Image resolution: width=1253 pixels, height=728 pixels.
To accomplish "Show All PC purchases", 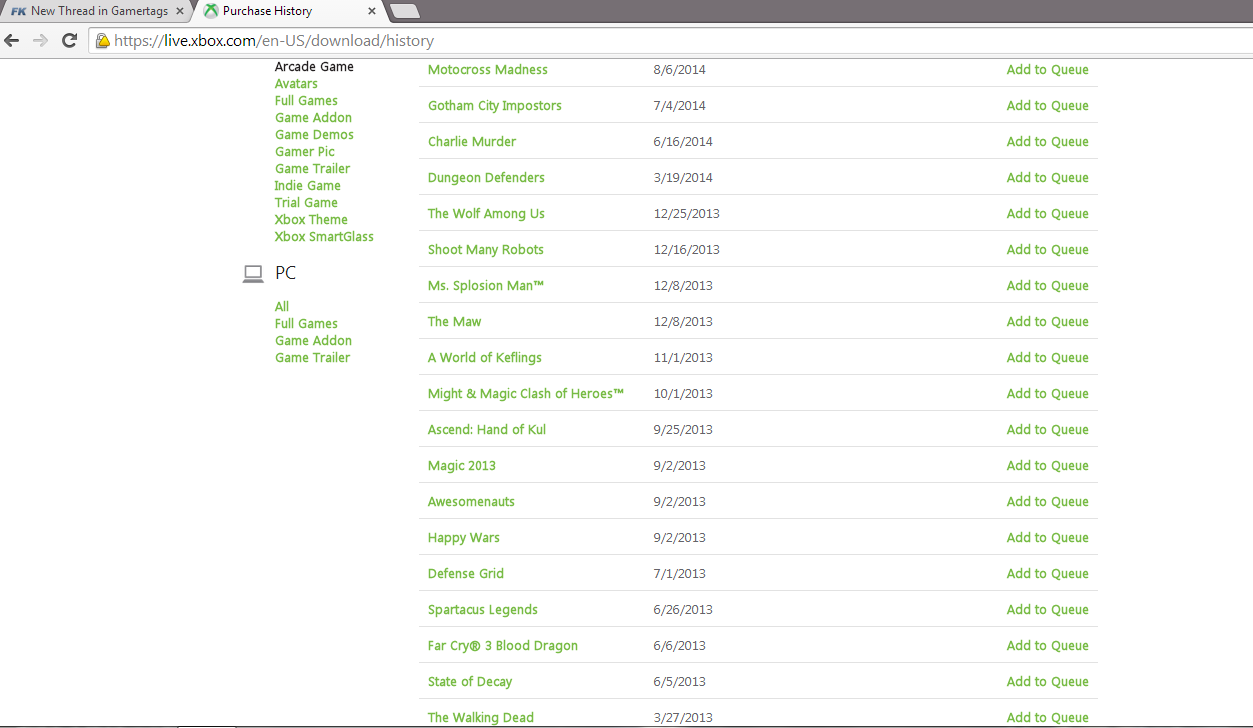I will click(x=282, y=307).
